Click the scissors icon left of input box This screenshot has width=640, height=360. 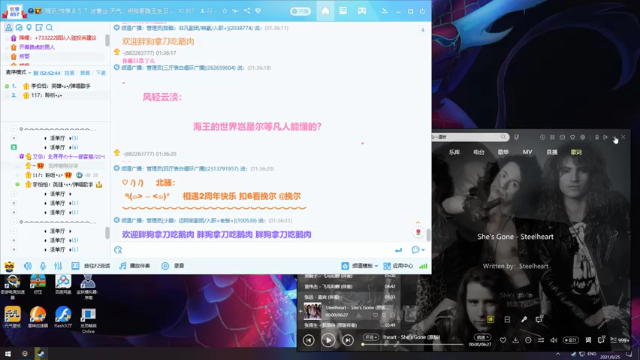[118, 250]
